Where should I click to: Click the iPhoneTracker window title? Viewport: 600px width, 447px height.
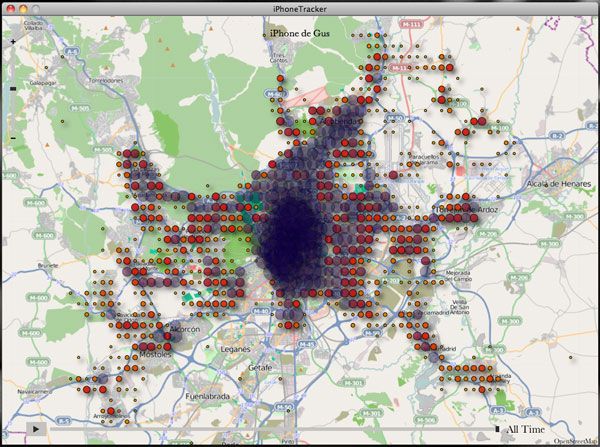(x=300, y=9)
